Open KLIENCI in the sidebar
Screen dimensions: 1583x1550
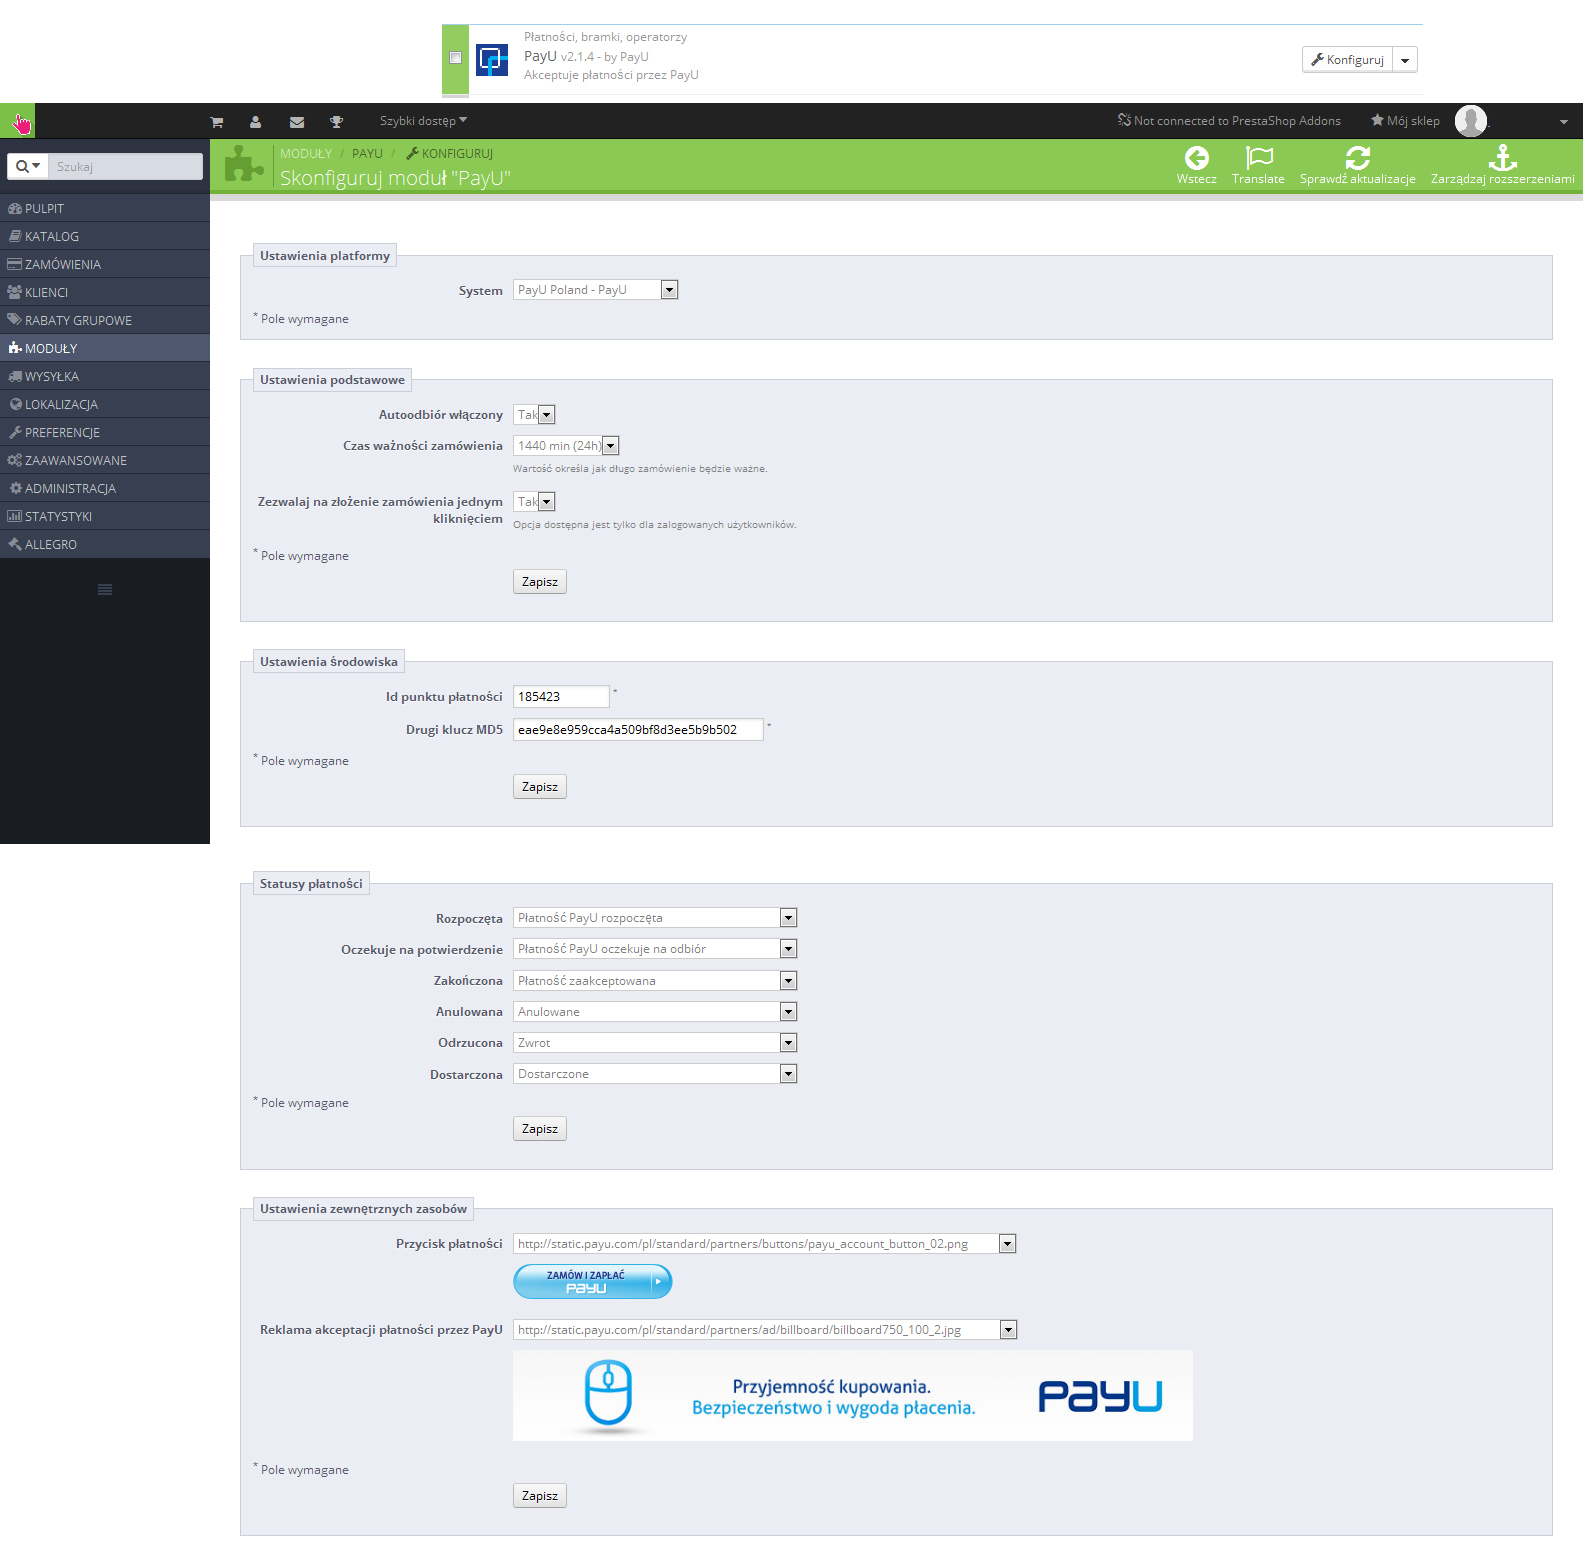click(105, 292)
